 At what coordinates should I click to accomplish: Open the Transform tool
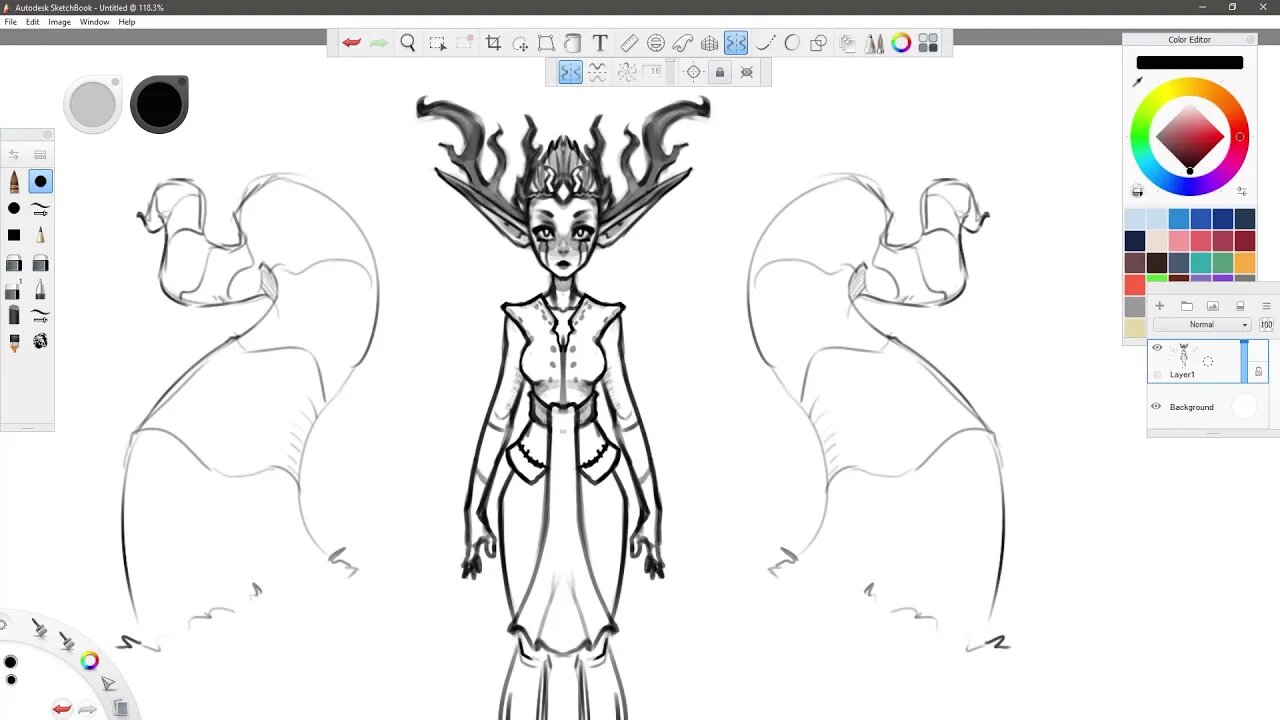click(x=546, y=43)
